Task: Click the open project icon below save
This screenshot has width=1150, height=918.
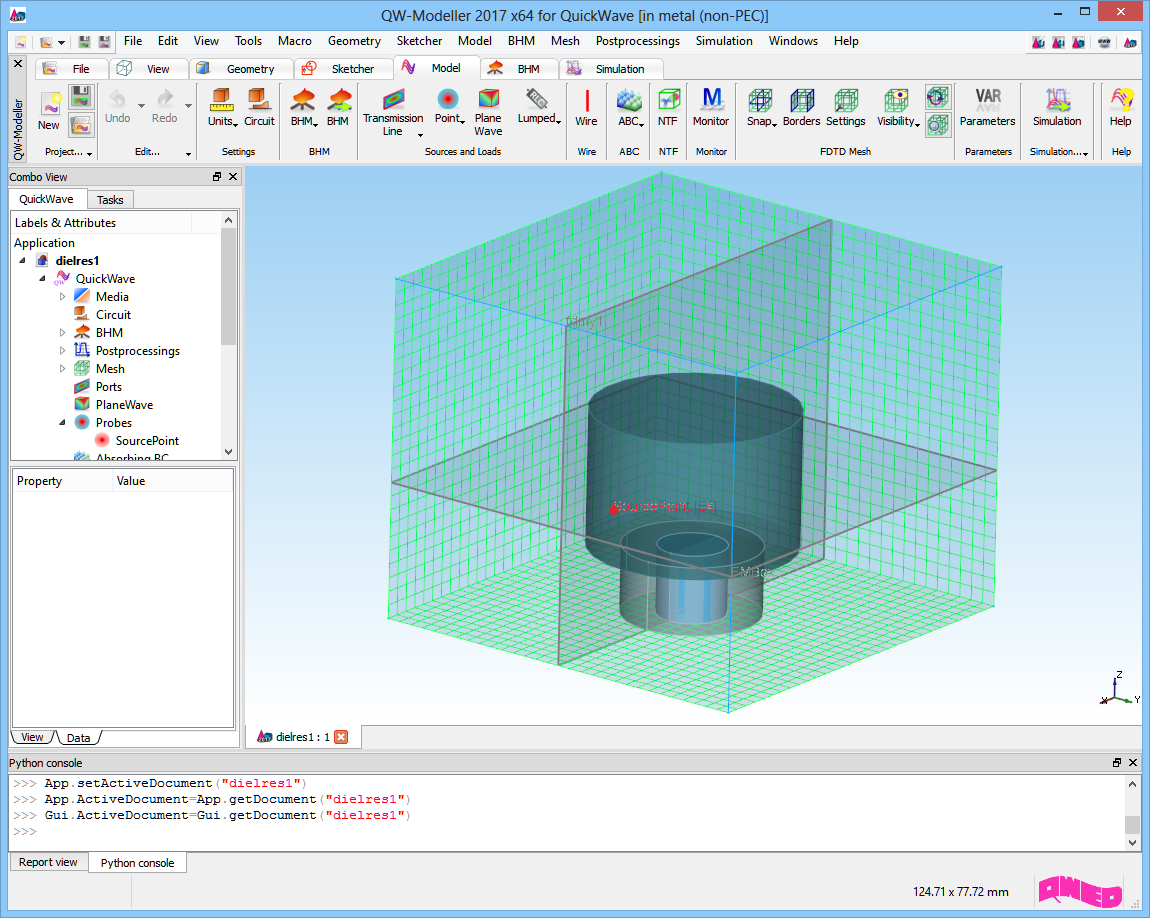Action: point(81,125)
